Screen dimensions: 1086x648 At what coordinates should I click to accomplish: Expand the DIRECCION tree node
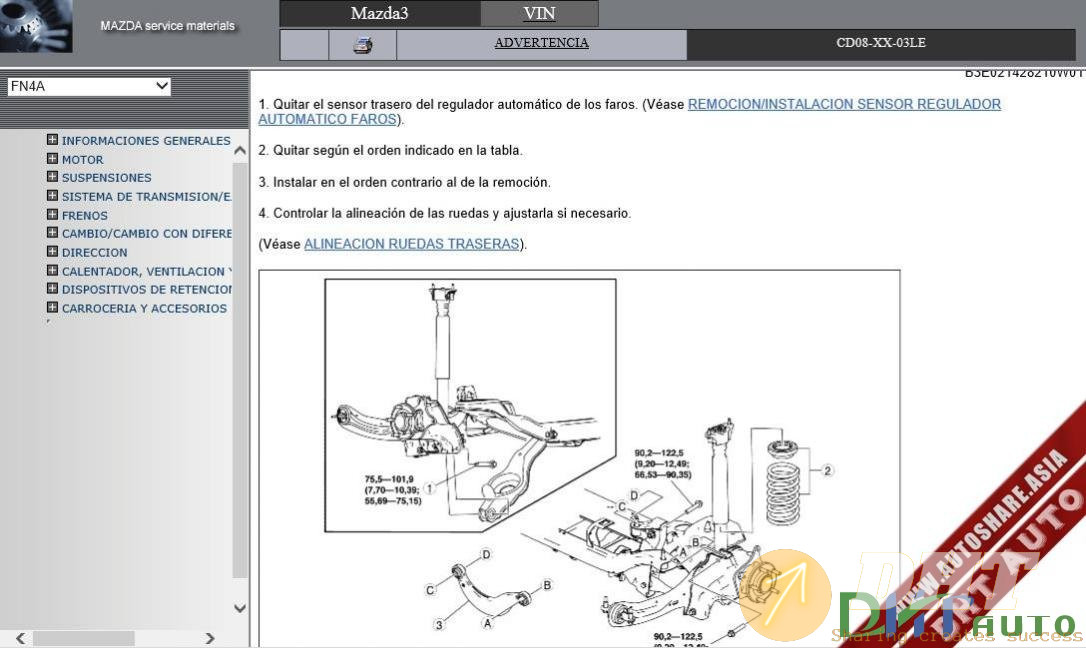pyautogui.click(x=52, y=251)
